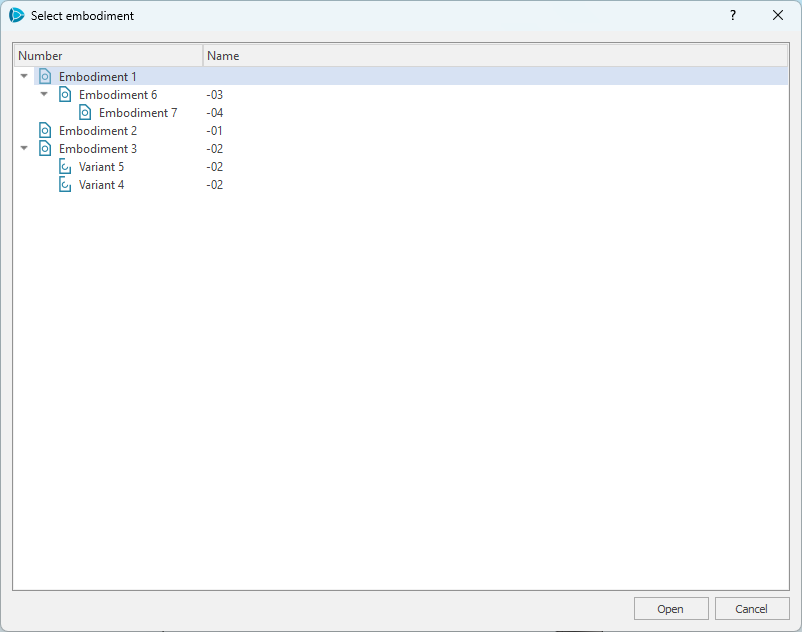Image resolution: width=802 pixels, height=632 pixels.
Task: Collapse the Embodiment 6 tree node
Action: (44, 95)
